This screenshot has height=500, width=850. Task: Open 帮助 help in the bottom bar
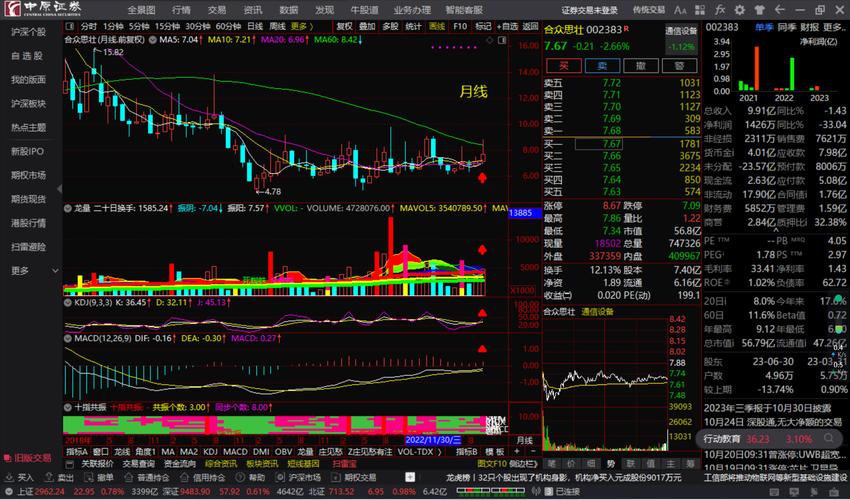252,478
